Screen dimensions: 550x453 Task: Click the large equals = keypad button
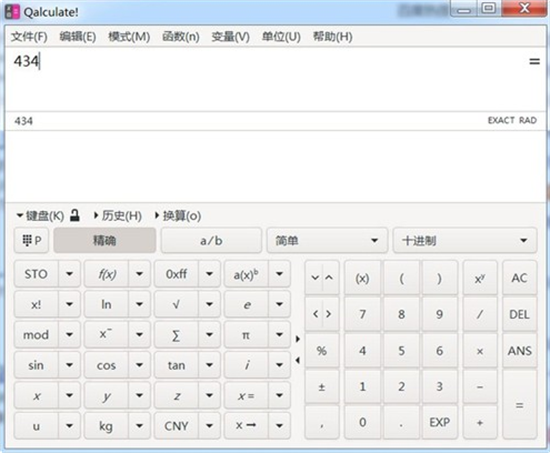[x=519, y=405]
